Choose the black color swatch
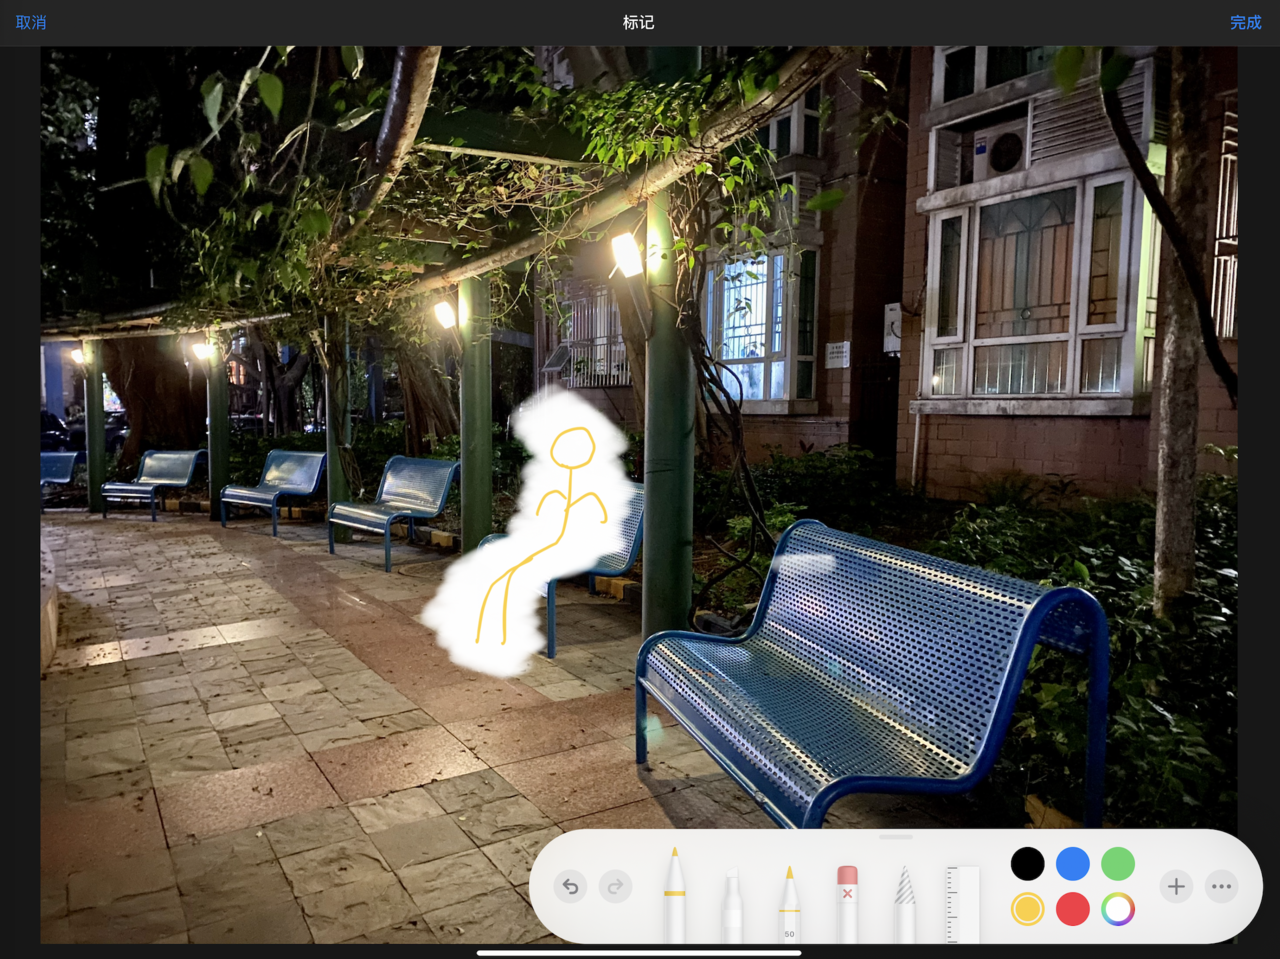This screenshot has width=1280, height=959. 1027,863
